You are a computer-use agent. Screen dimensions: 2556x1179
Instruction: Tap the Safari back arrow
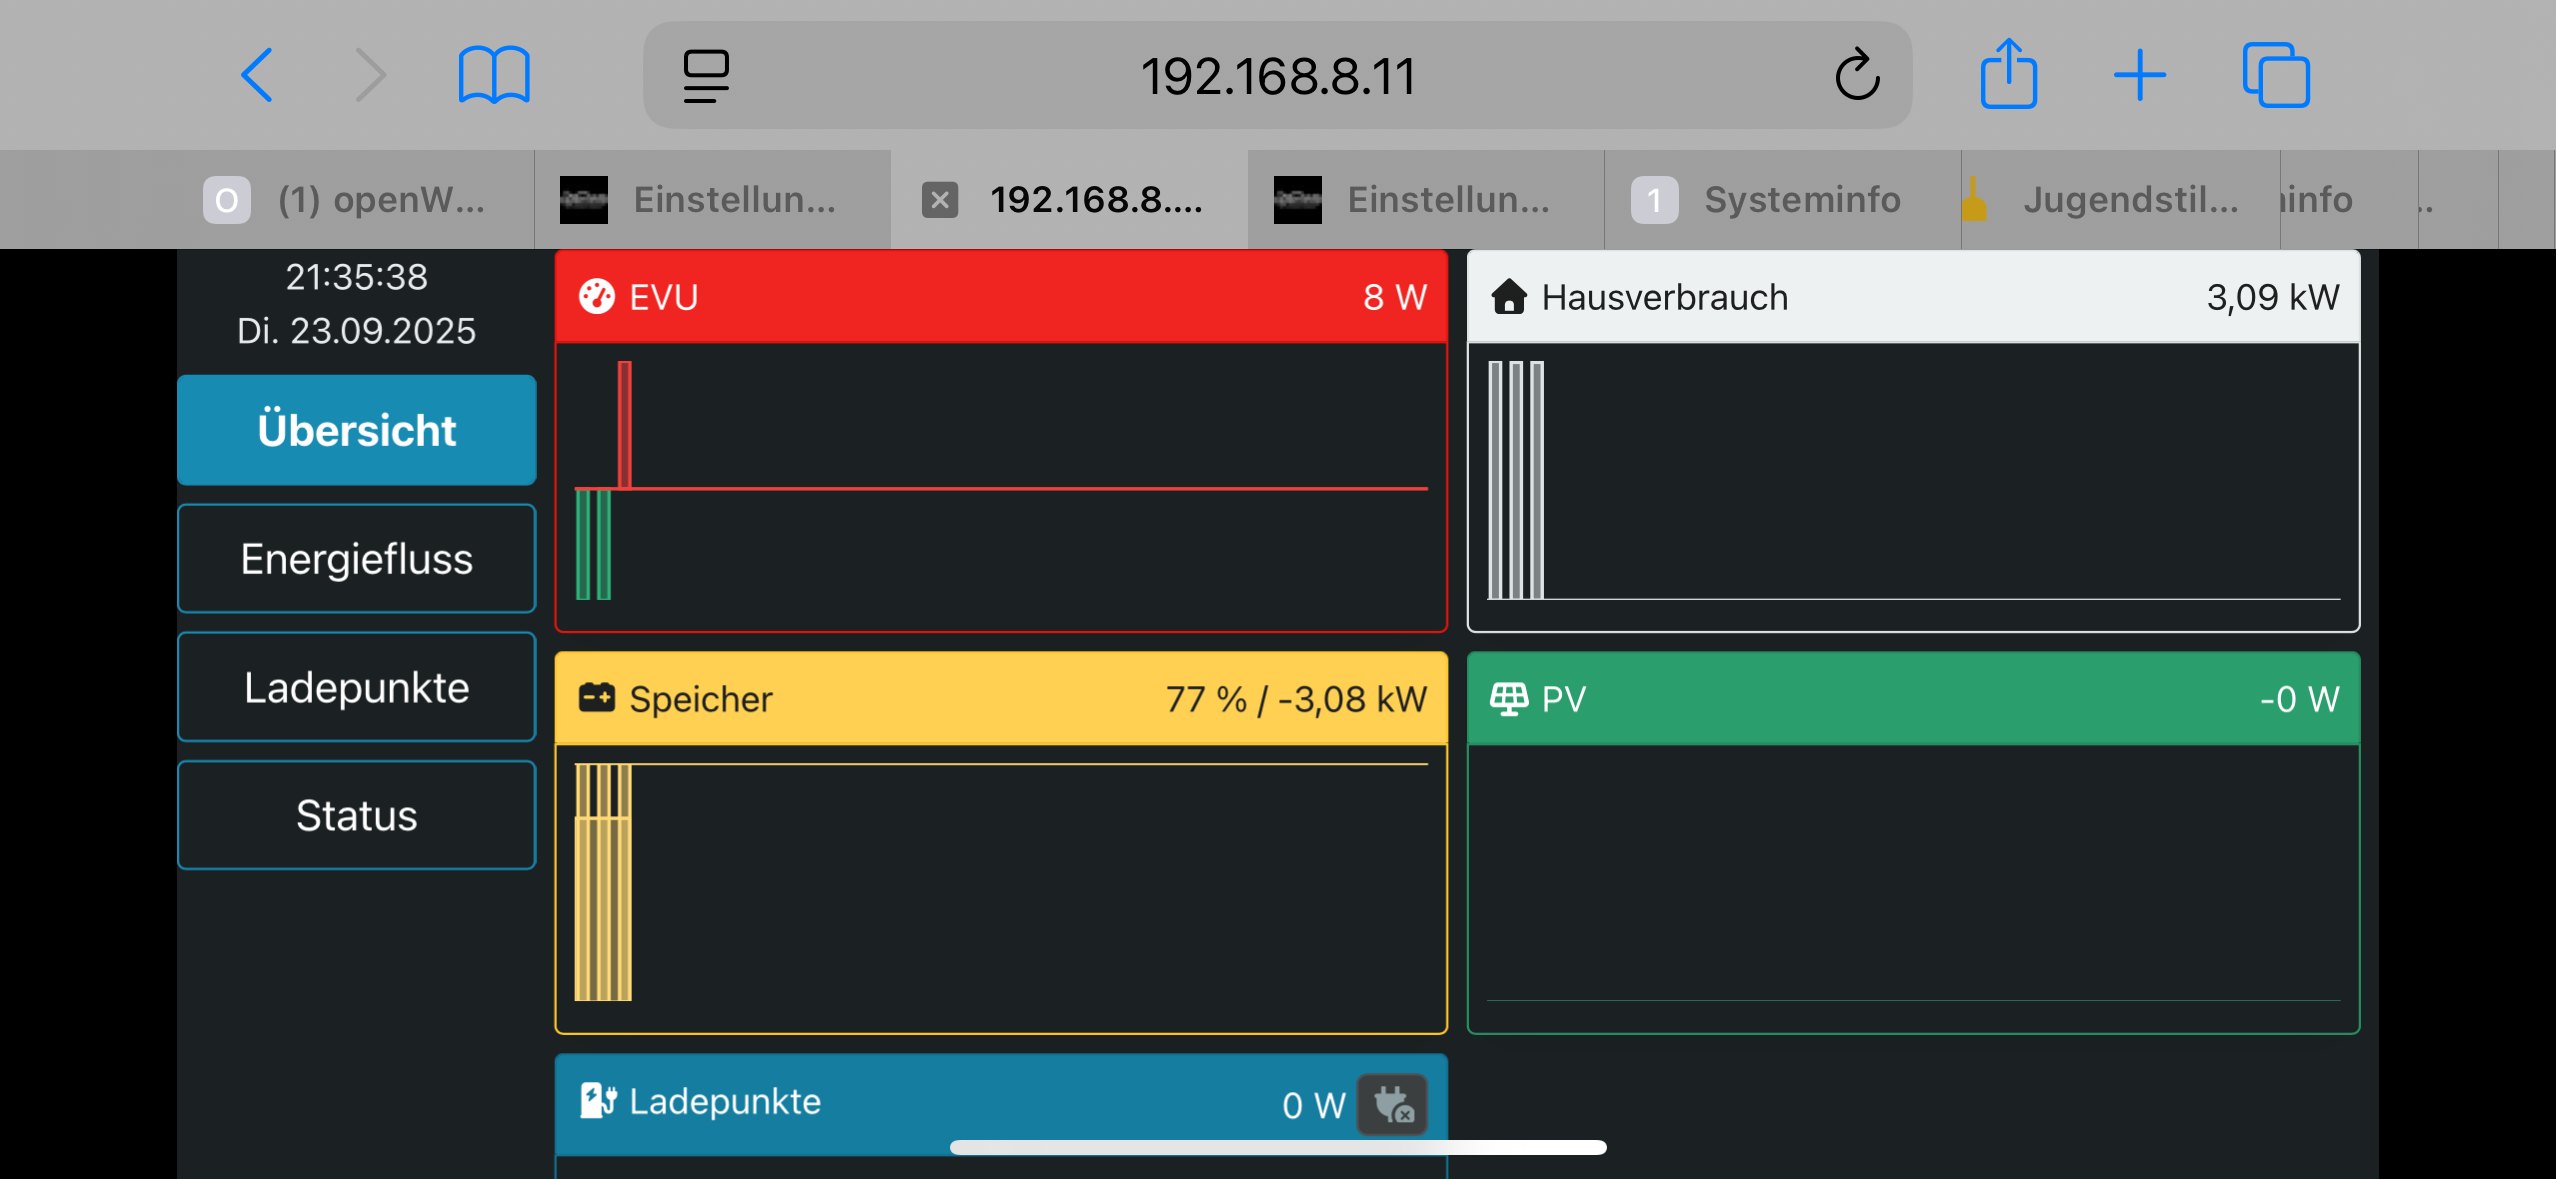[257, 75]
